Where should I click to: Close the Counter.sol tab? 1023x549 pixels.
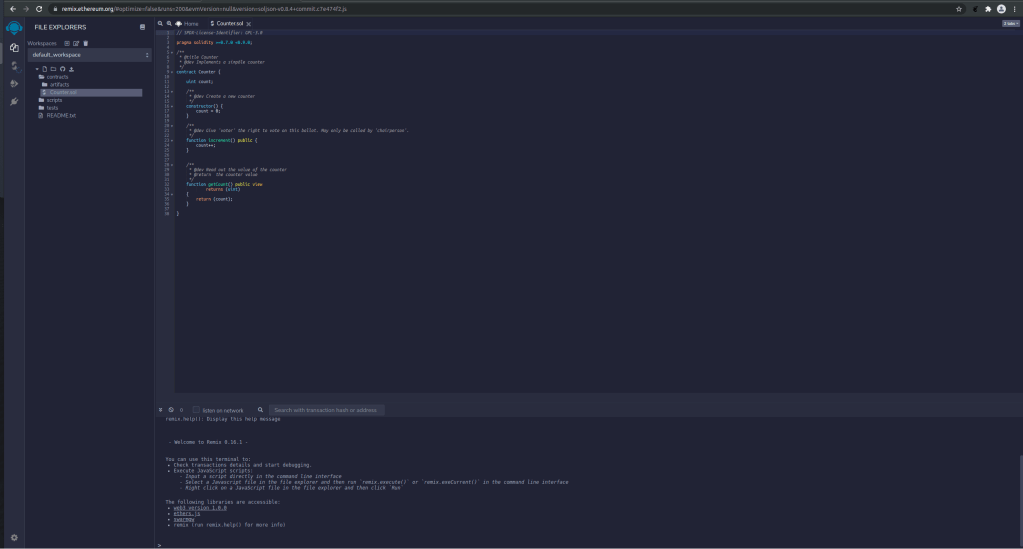[249, 22]
